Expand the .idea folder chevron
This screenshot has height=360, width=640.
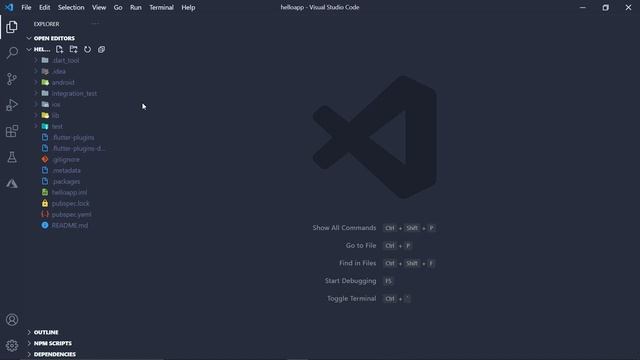36,71
